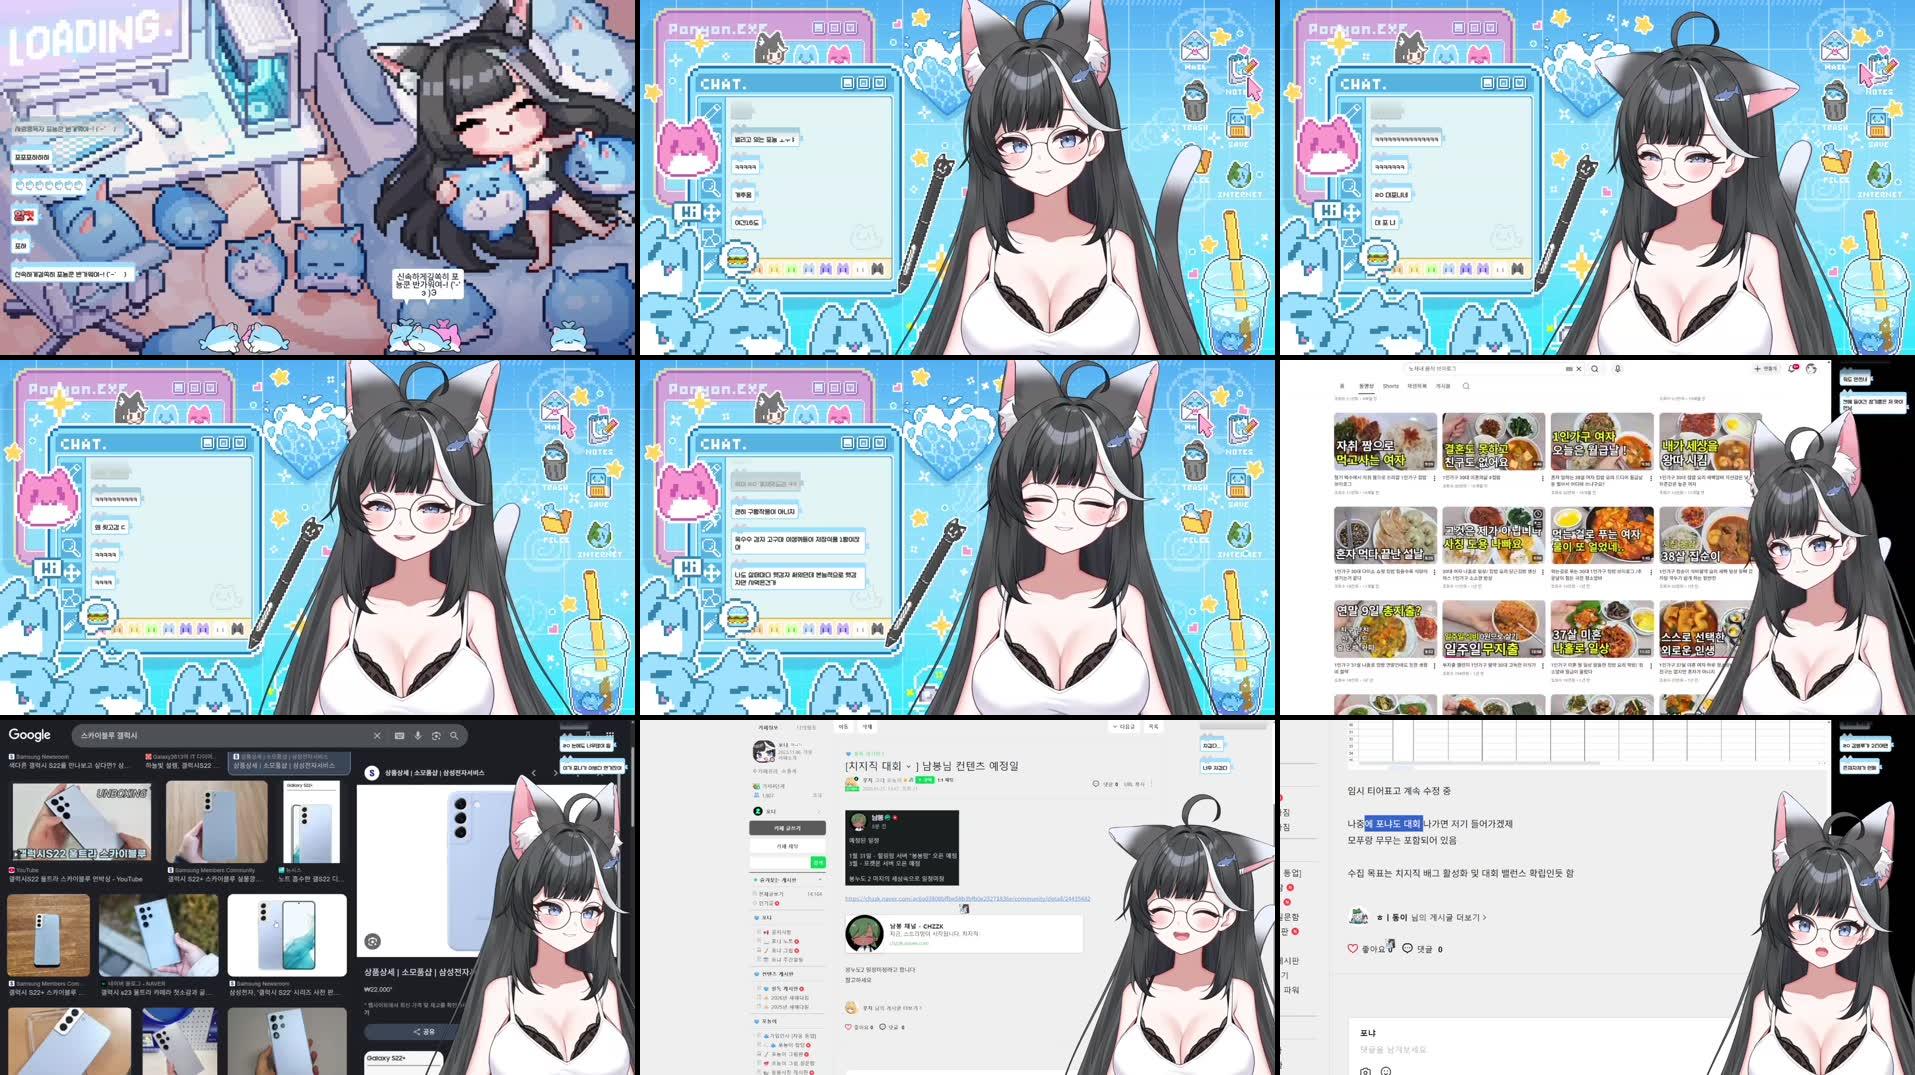Screen dimensions: 1915x1075
Task: Expand the 다음글 next-post dropdown
Action: (1124, 727)
